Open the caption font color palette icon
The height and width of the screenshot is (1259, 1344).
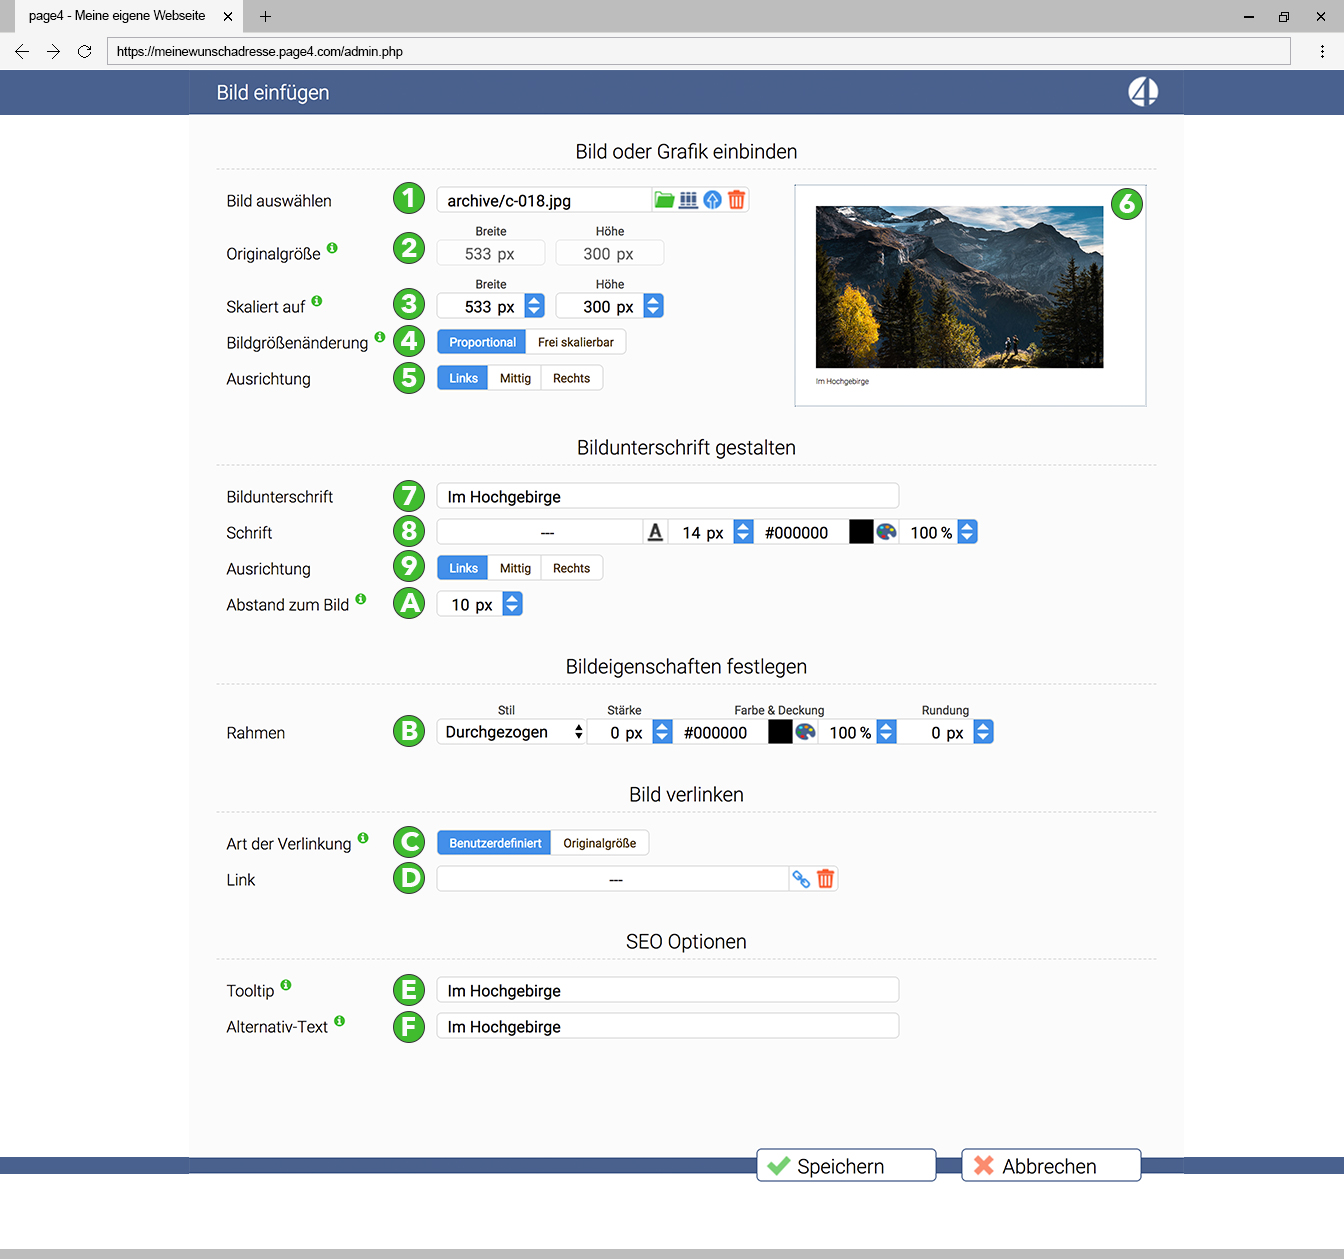click(887, 532)
